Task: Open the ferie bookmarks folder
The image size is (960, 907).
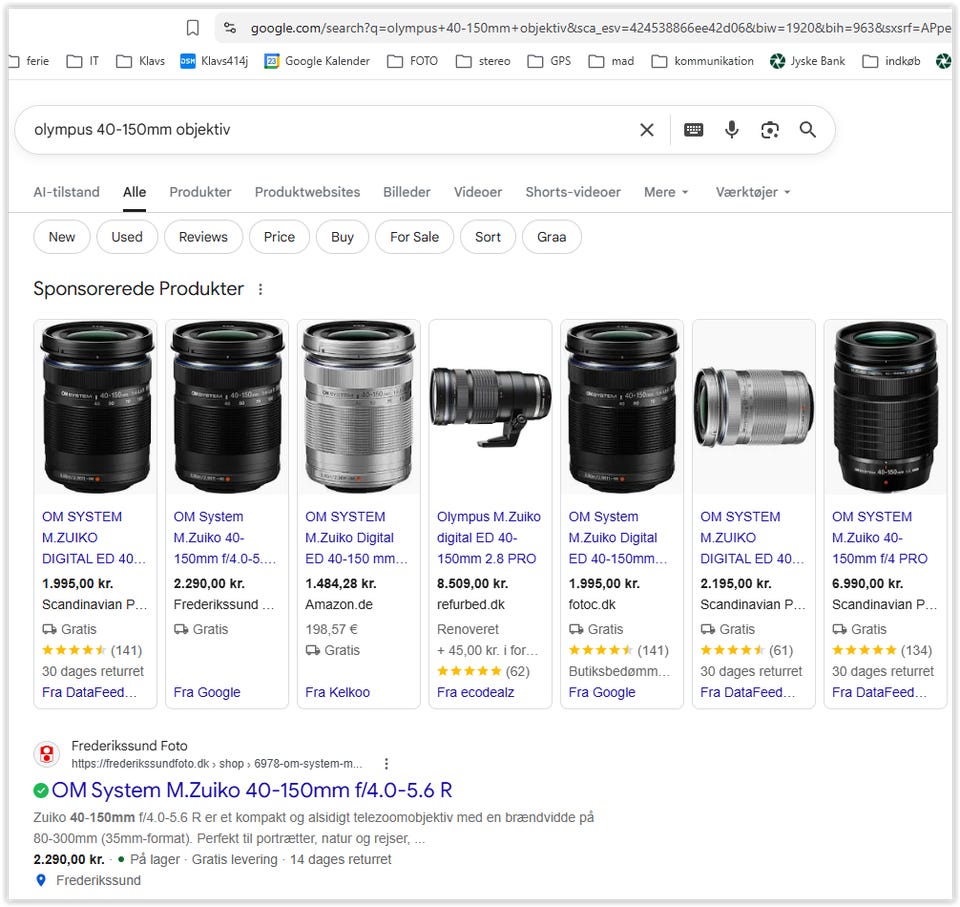Action: 30,61
